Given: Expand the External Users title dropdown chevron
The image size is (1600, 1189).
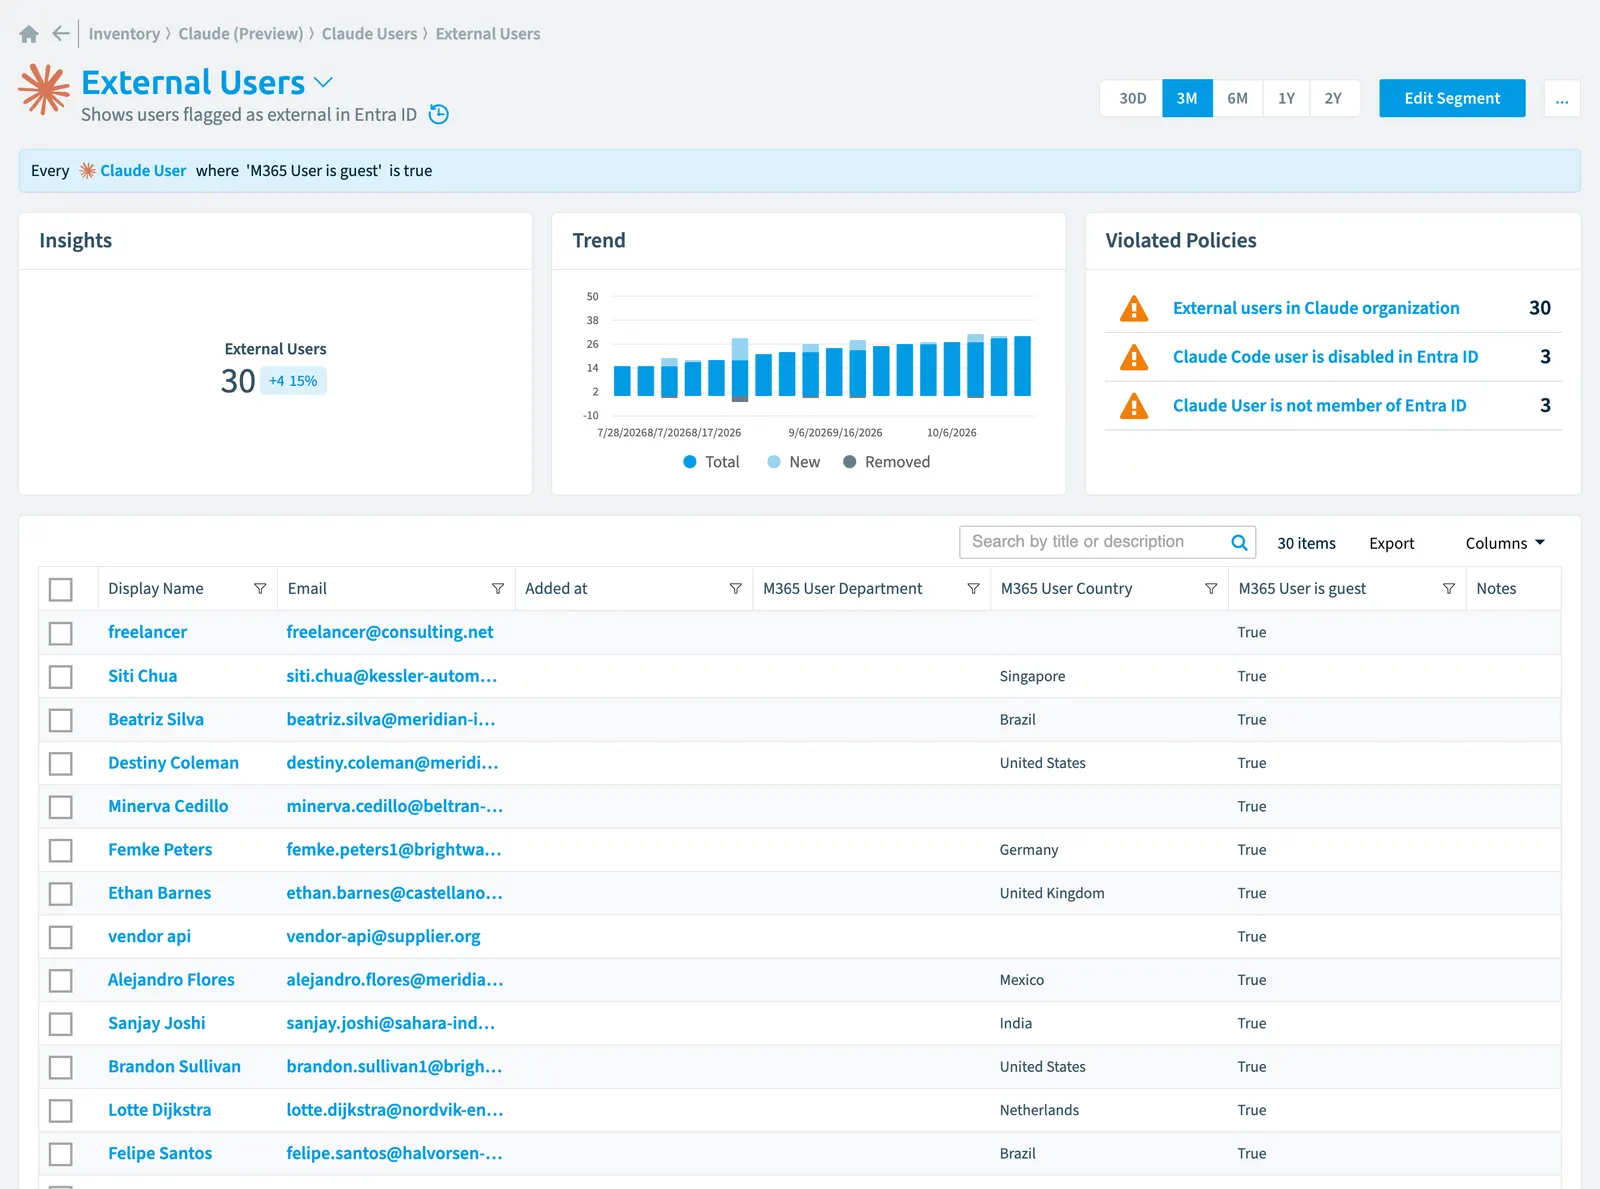Looking at the screenshot, I should pyautogui.click(x=323, y=82).
